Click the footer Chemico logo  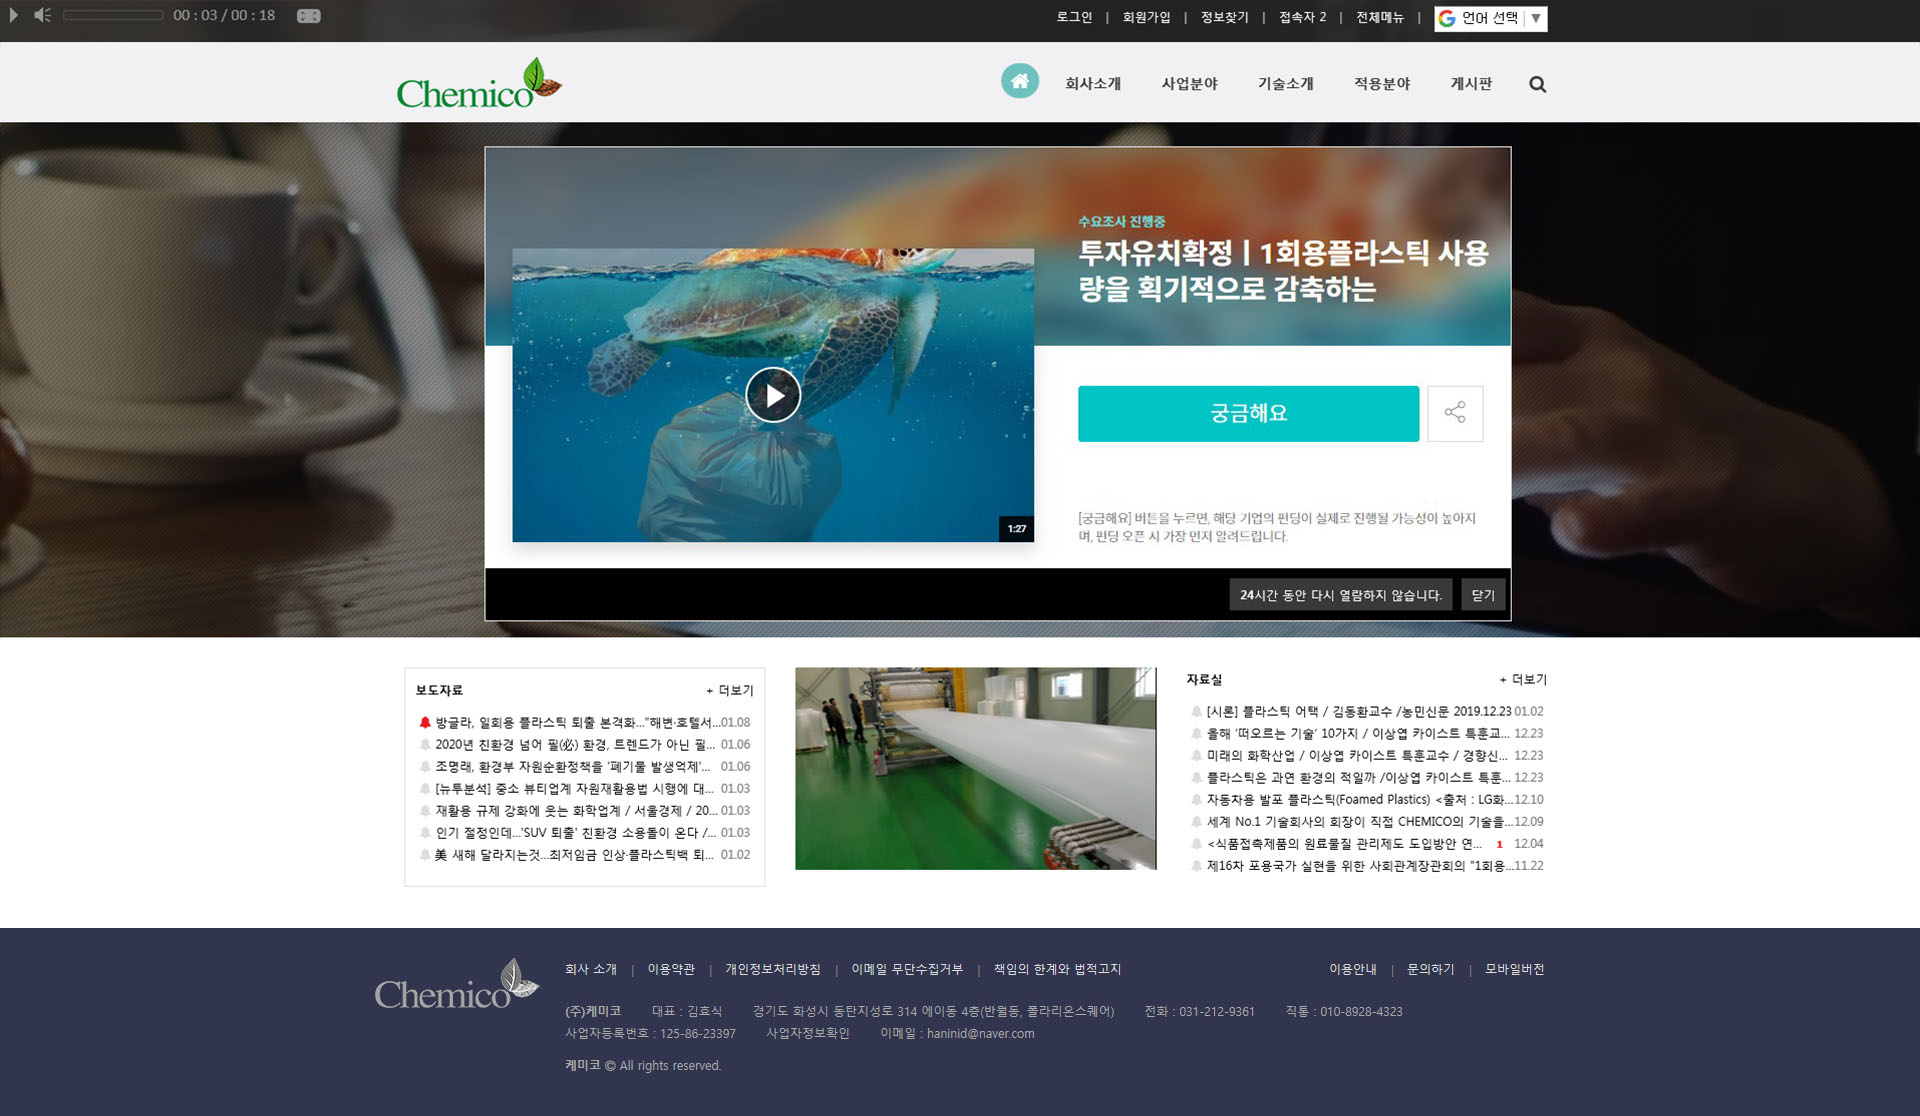[457, 985]
